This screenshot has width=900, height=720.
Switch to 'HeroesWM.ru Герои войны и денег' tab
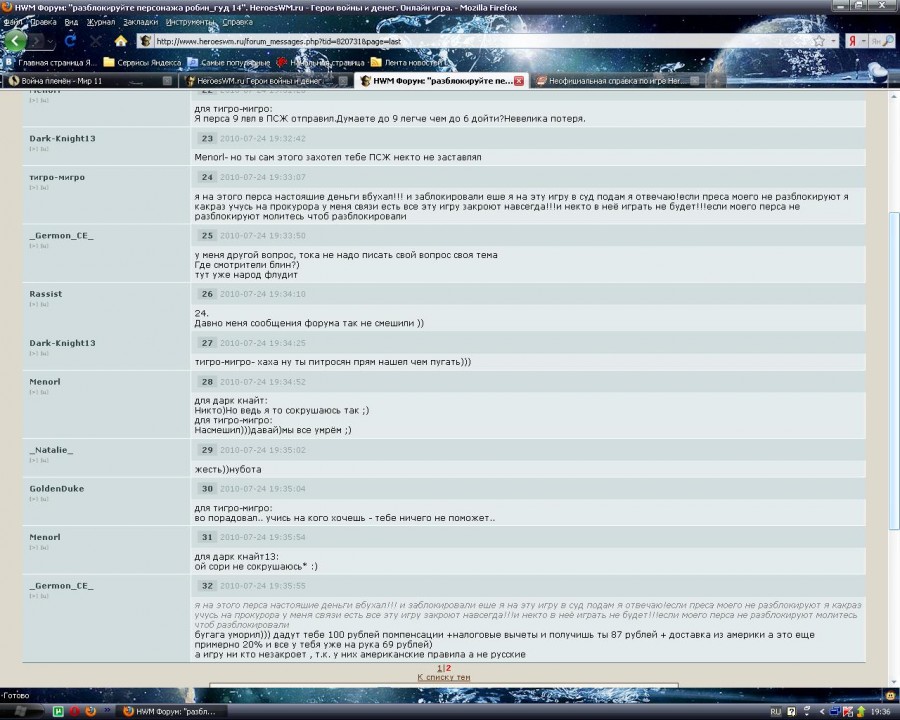(266, 81)
